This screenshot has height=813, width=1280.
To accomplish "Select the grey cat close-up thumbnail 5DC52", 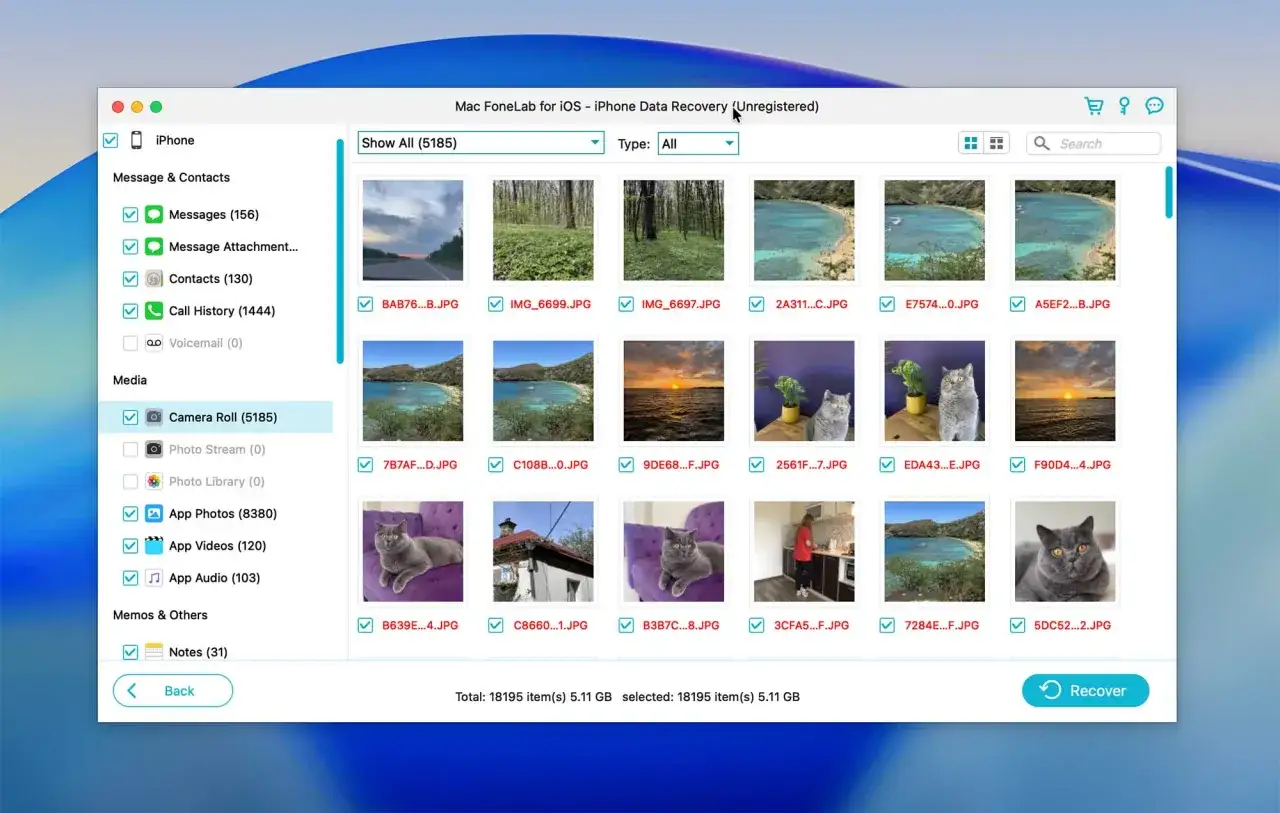I will (1064, 551).
